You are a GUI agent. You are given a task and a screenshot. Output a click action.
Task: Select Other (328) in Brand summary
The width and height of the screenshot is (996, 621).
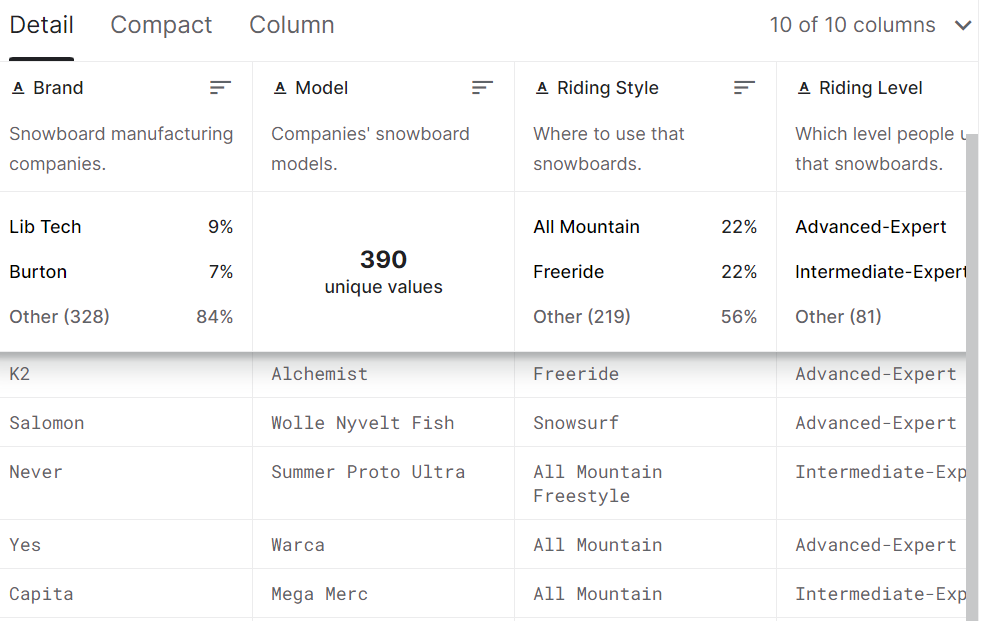(x=59, y=317)
